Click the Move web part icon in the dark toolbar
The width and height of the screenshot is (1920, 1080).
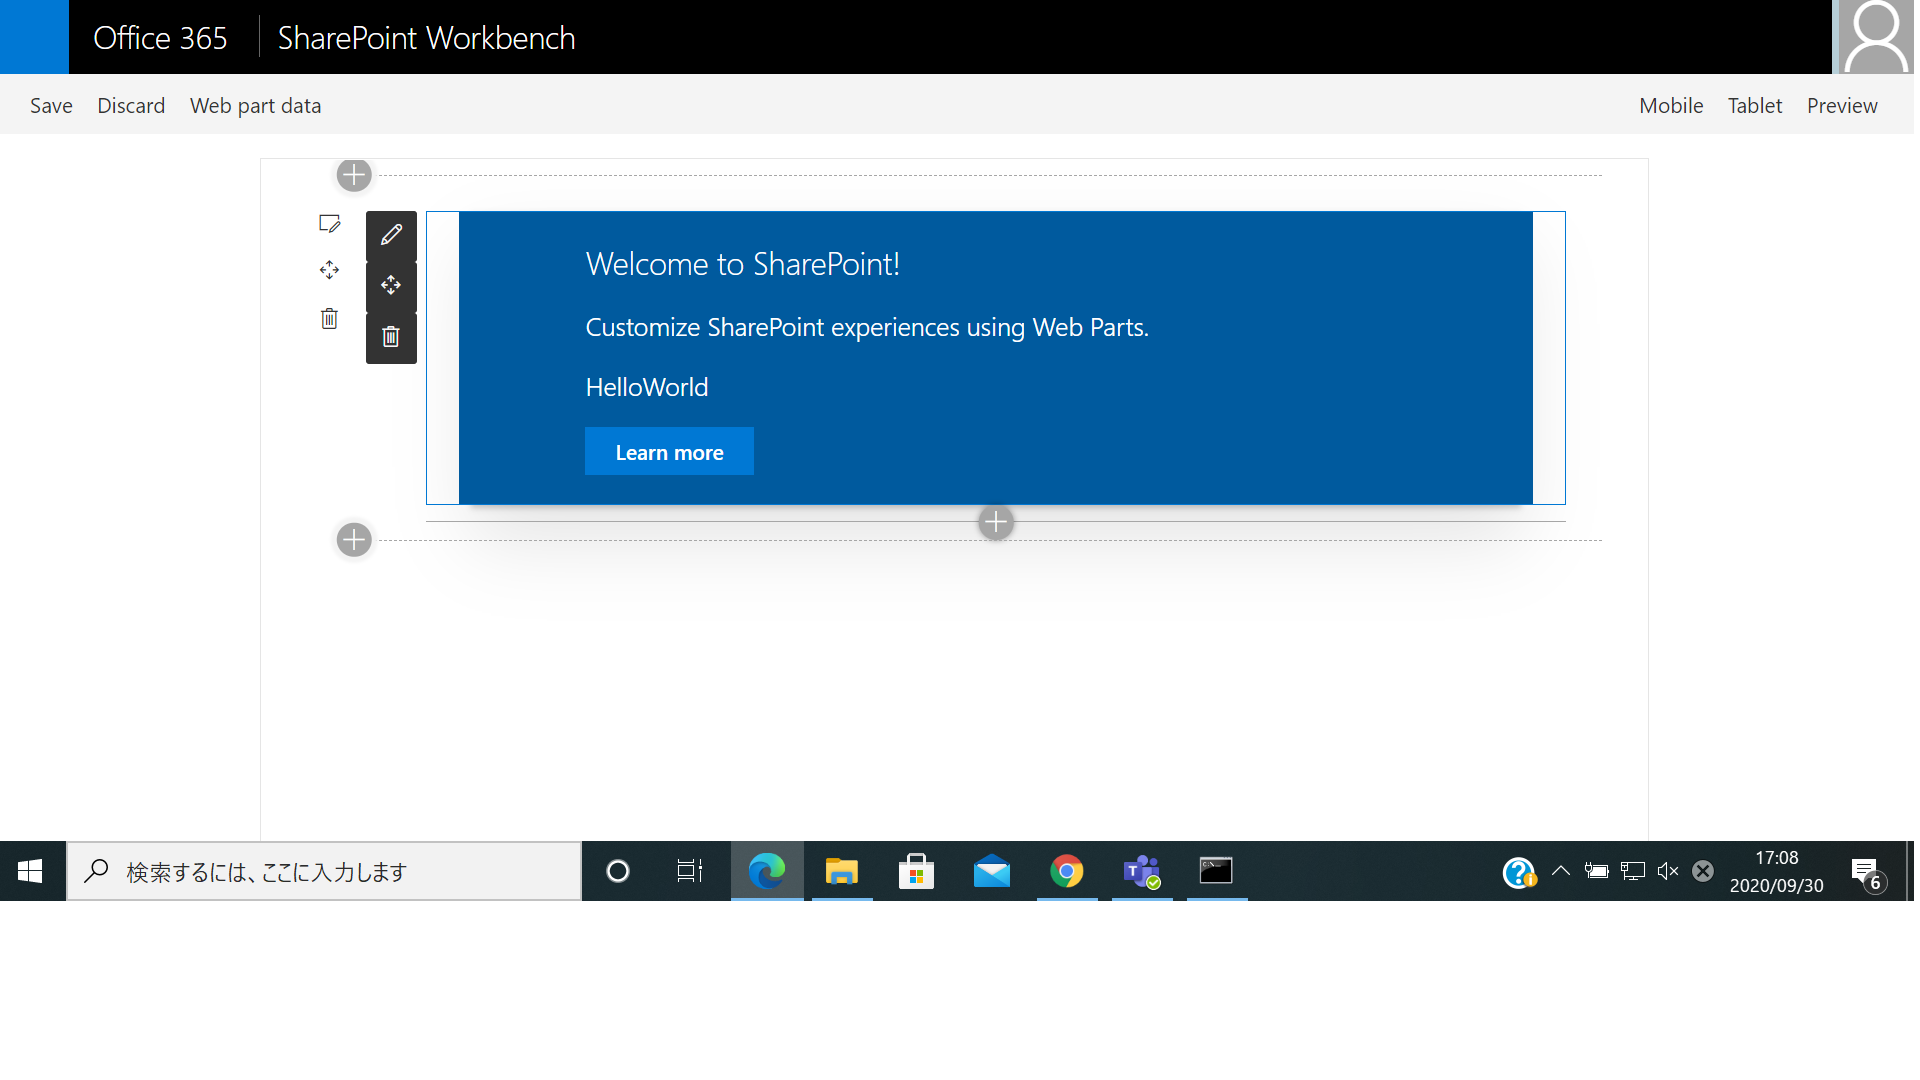click(390, 285)
